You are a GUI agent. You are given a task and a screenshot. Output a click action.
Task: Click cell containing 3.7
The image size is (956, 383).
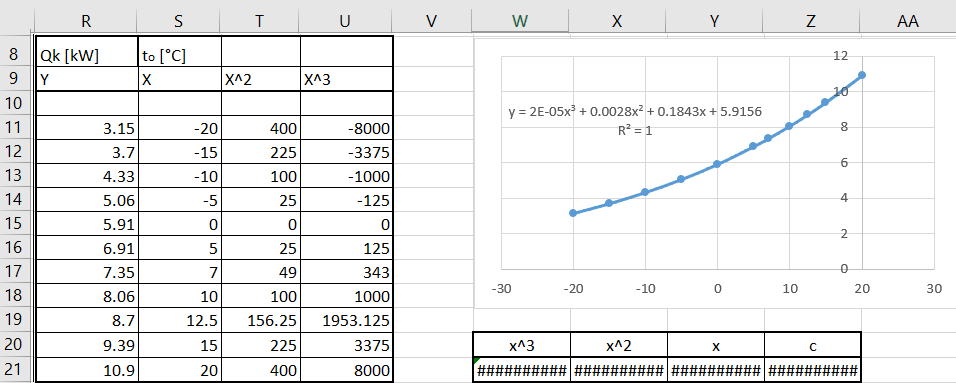pyautogui.click(x=87, y=152)
